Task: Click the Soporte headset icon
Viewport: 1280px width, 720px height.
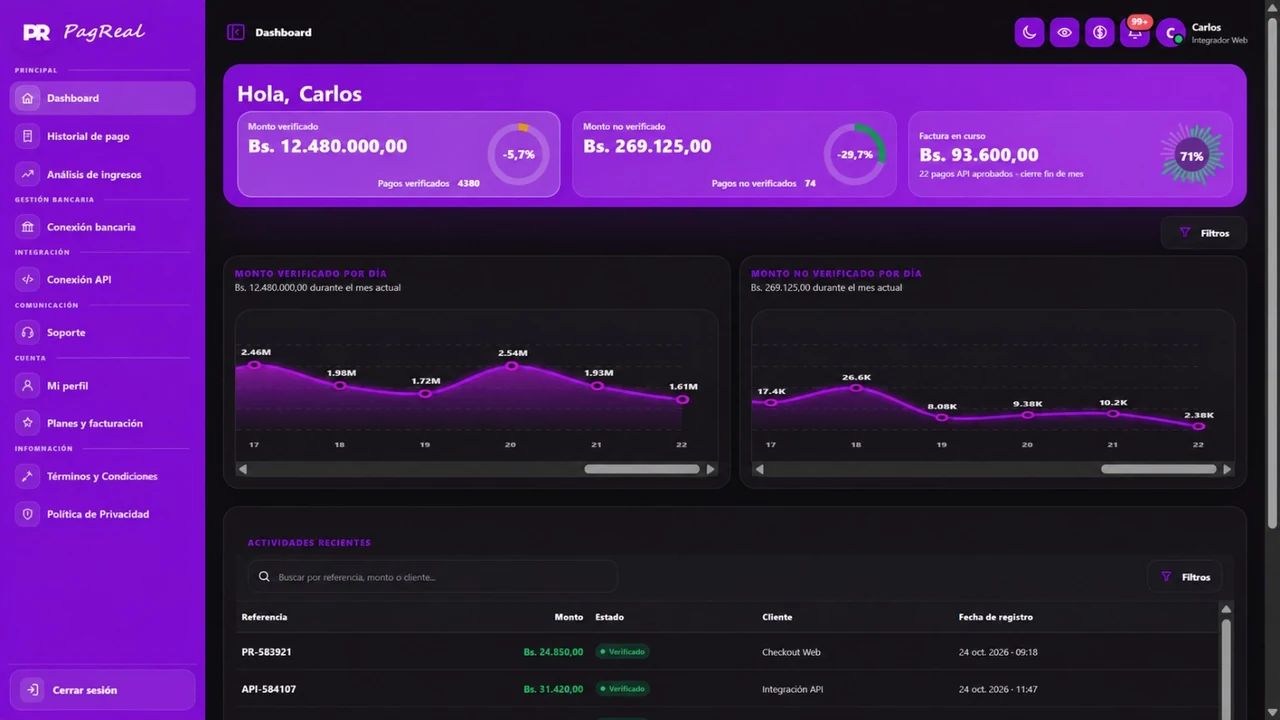Action: [28, 333]
